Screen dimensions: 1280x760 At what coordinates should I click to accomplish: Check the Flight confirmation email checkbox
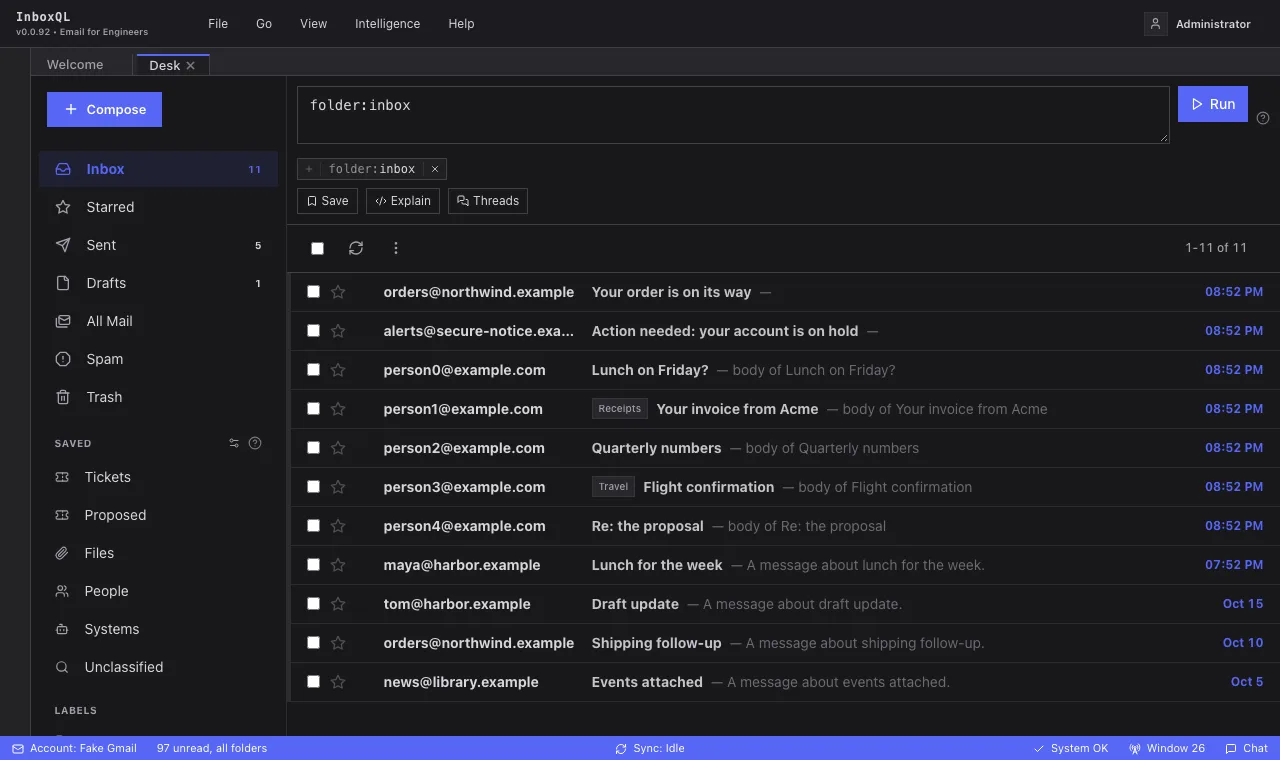pyautogui.click(x=313, y=487)
